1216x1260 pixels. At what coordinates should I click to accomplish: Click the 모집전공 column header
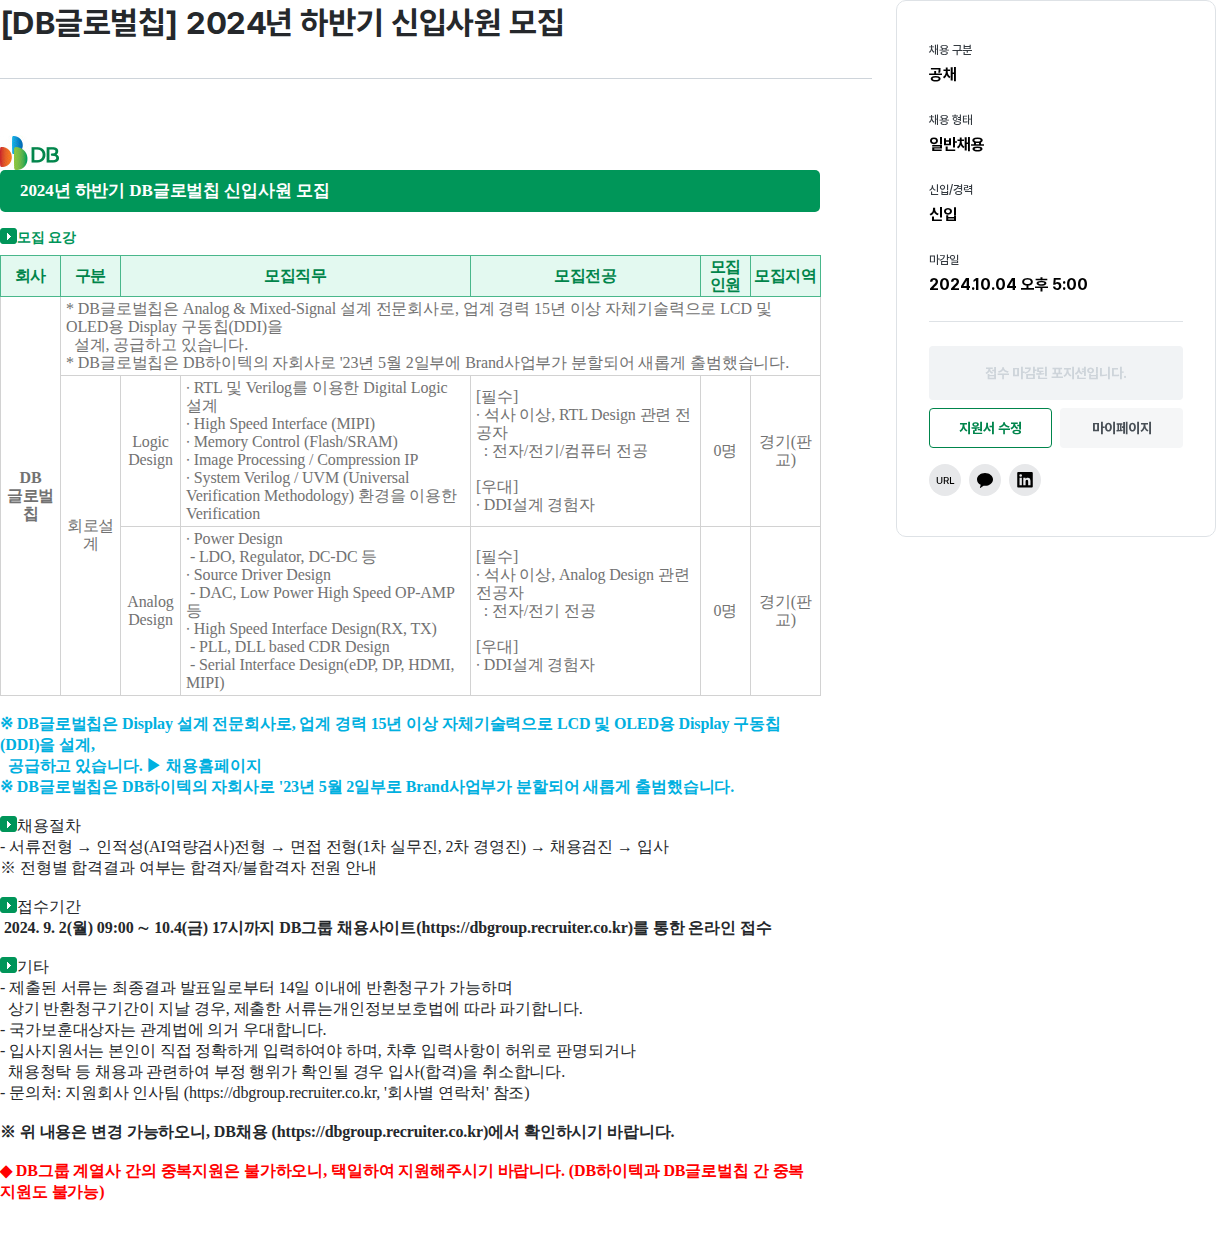tap(586, 276)
